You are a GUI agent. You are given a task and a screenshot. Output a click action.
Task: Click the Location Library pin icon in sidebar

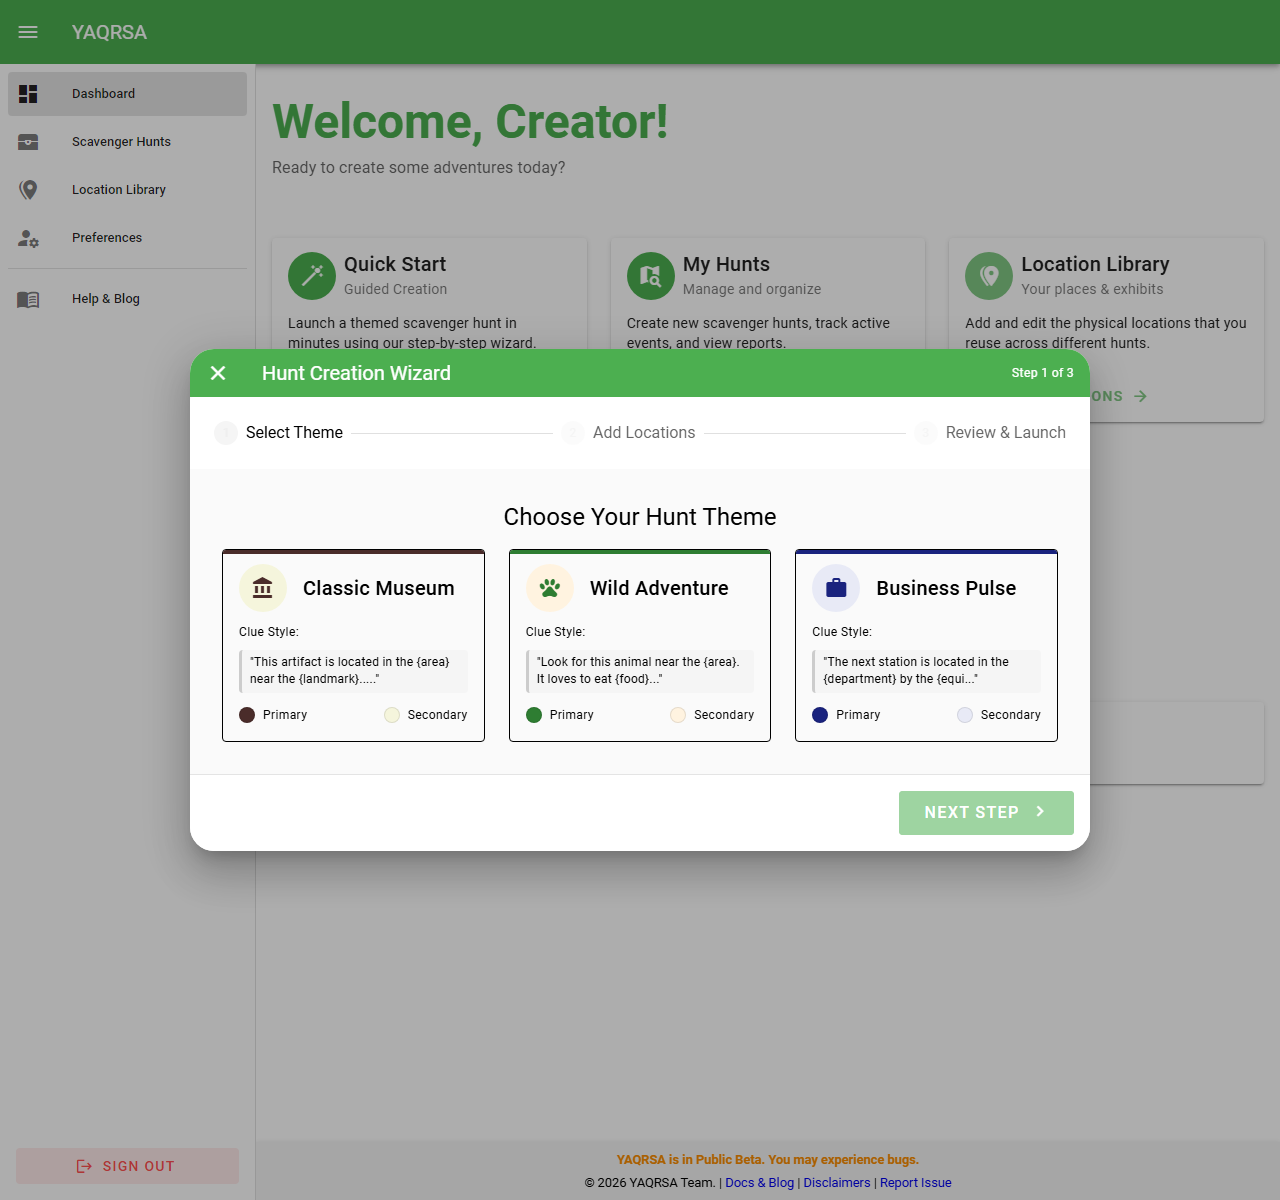point(28,190)
